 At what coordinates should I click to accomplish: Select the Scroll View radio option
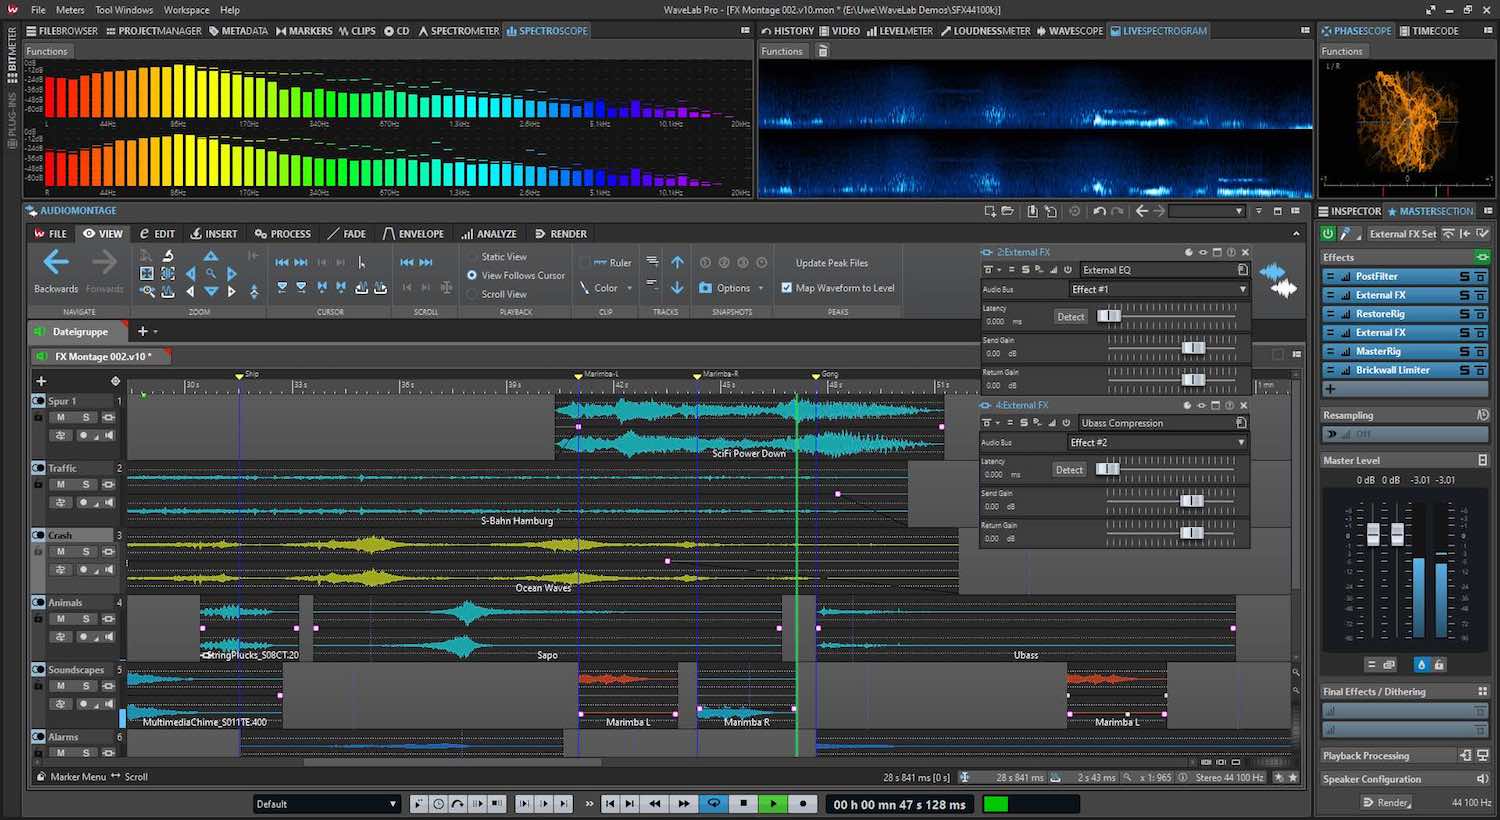[x=472, y=294]
